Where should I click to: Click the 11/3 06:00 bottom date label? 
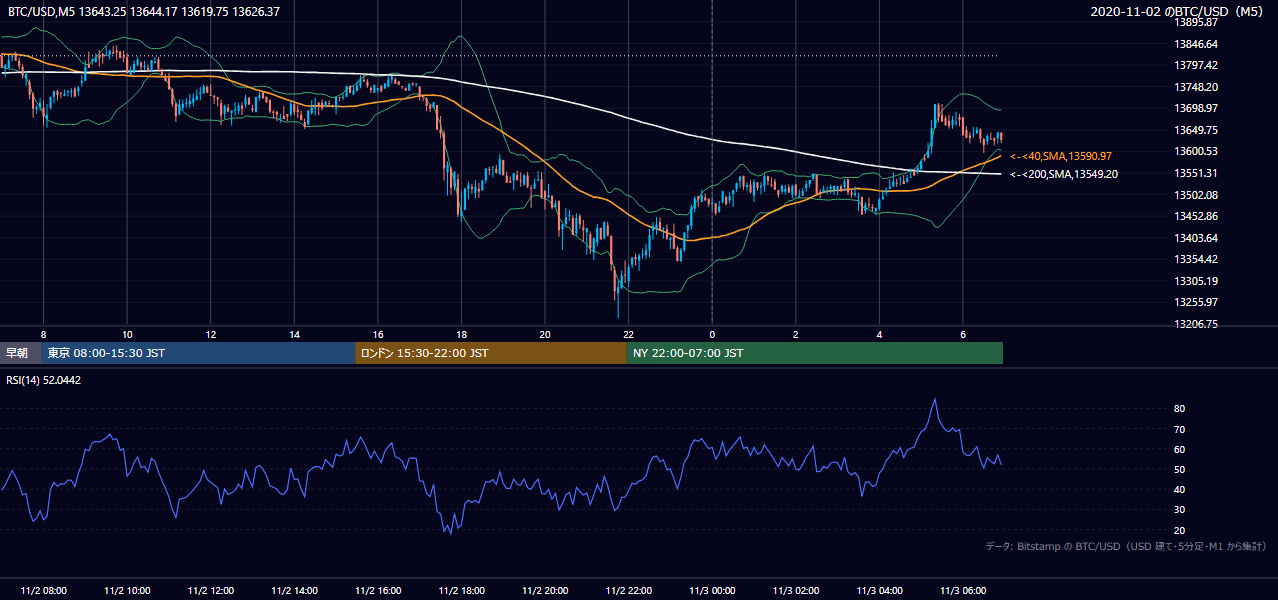click(x=963, y=590)
